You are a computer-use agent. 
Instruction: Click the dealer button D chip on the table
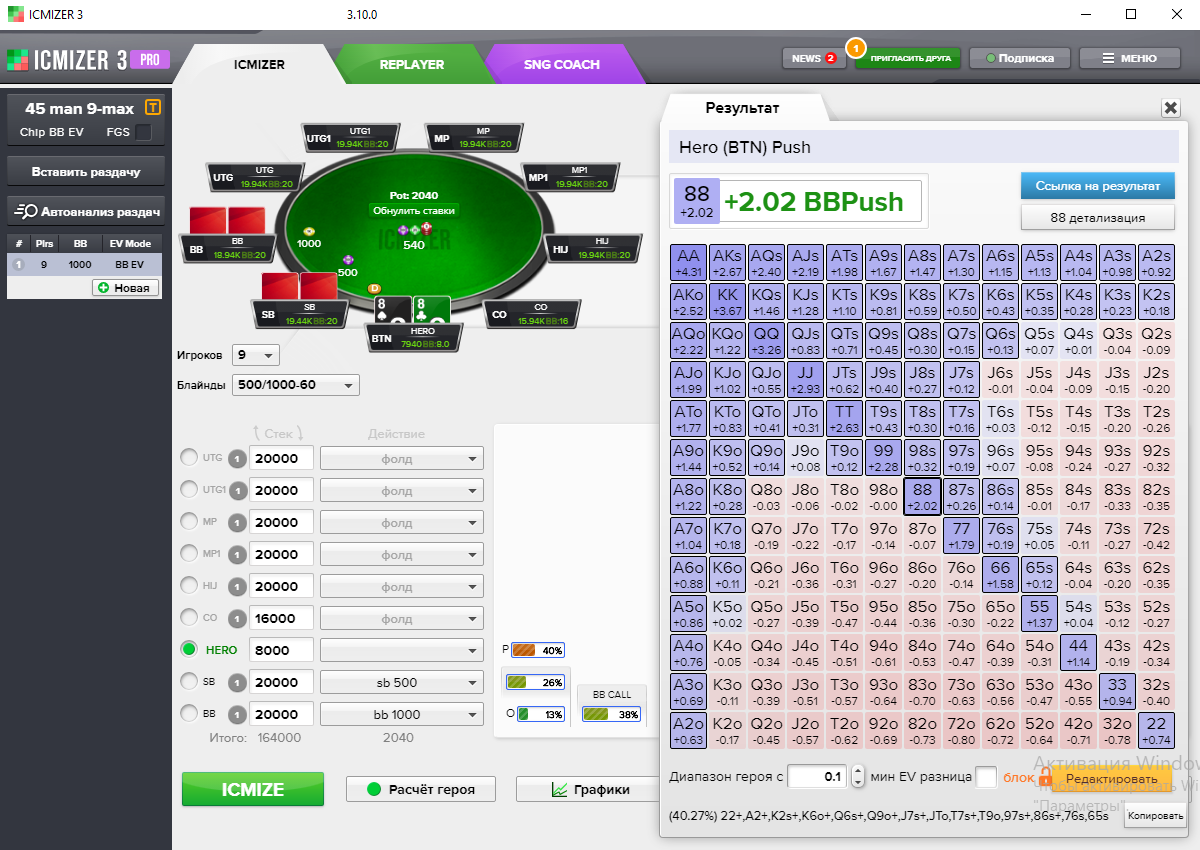[x=376, y=289]
